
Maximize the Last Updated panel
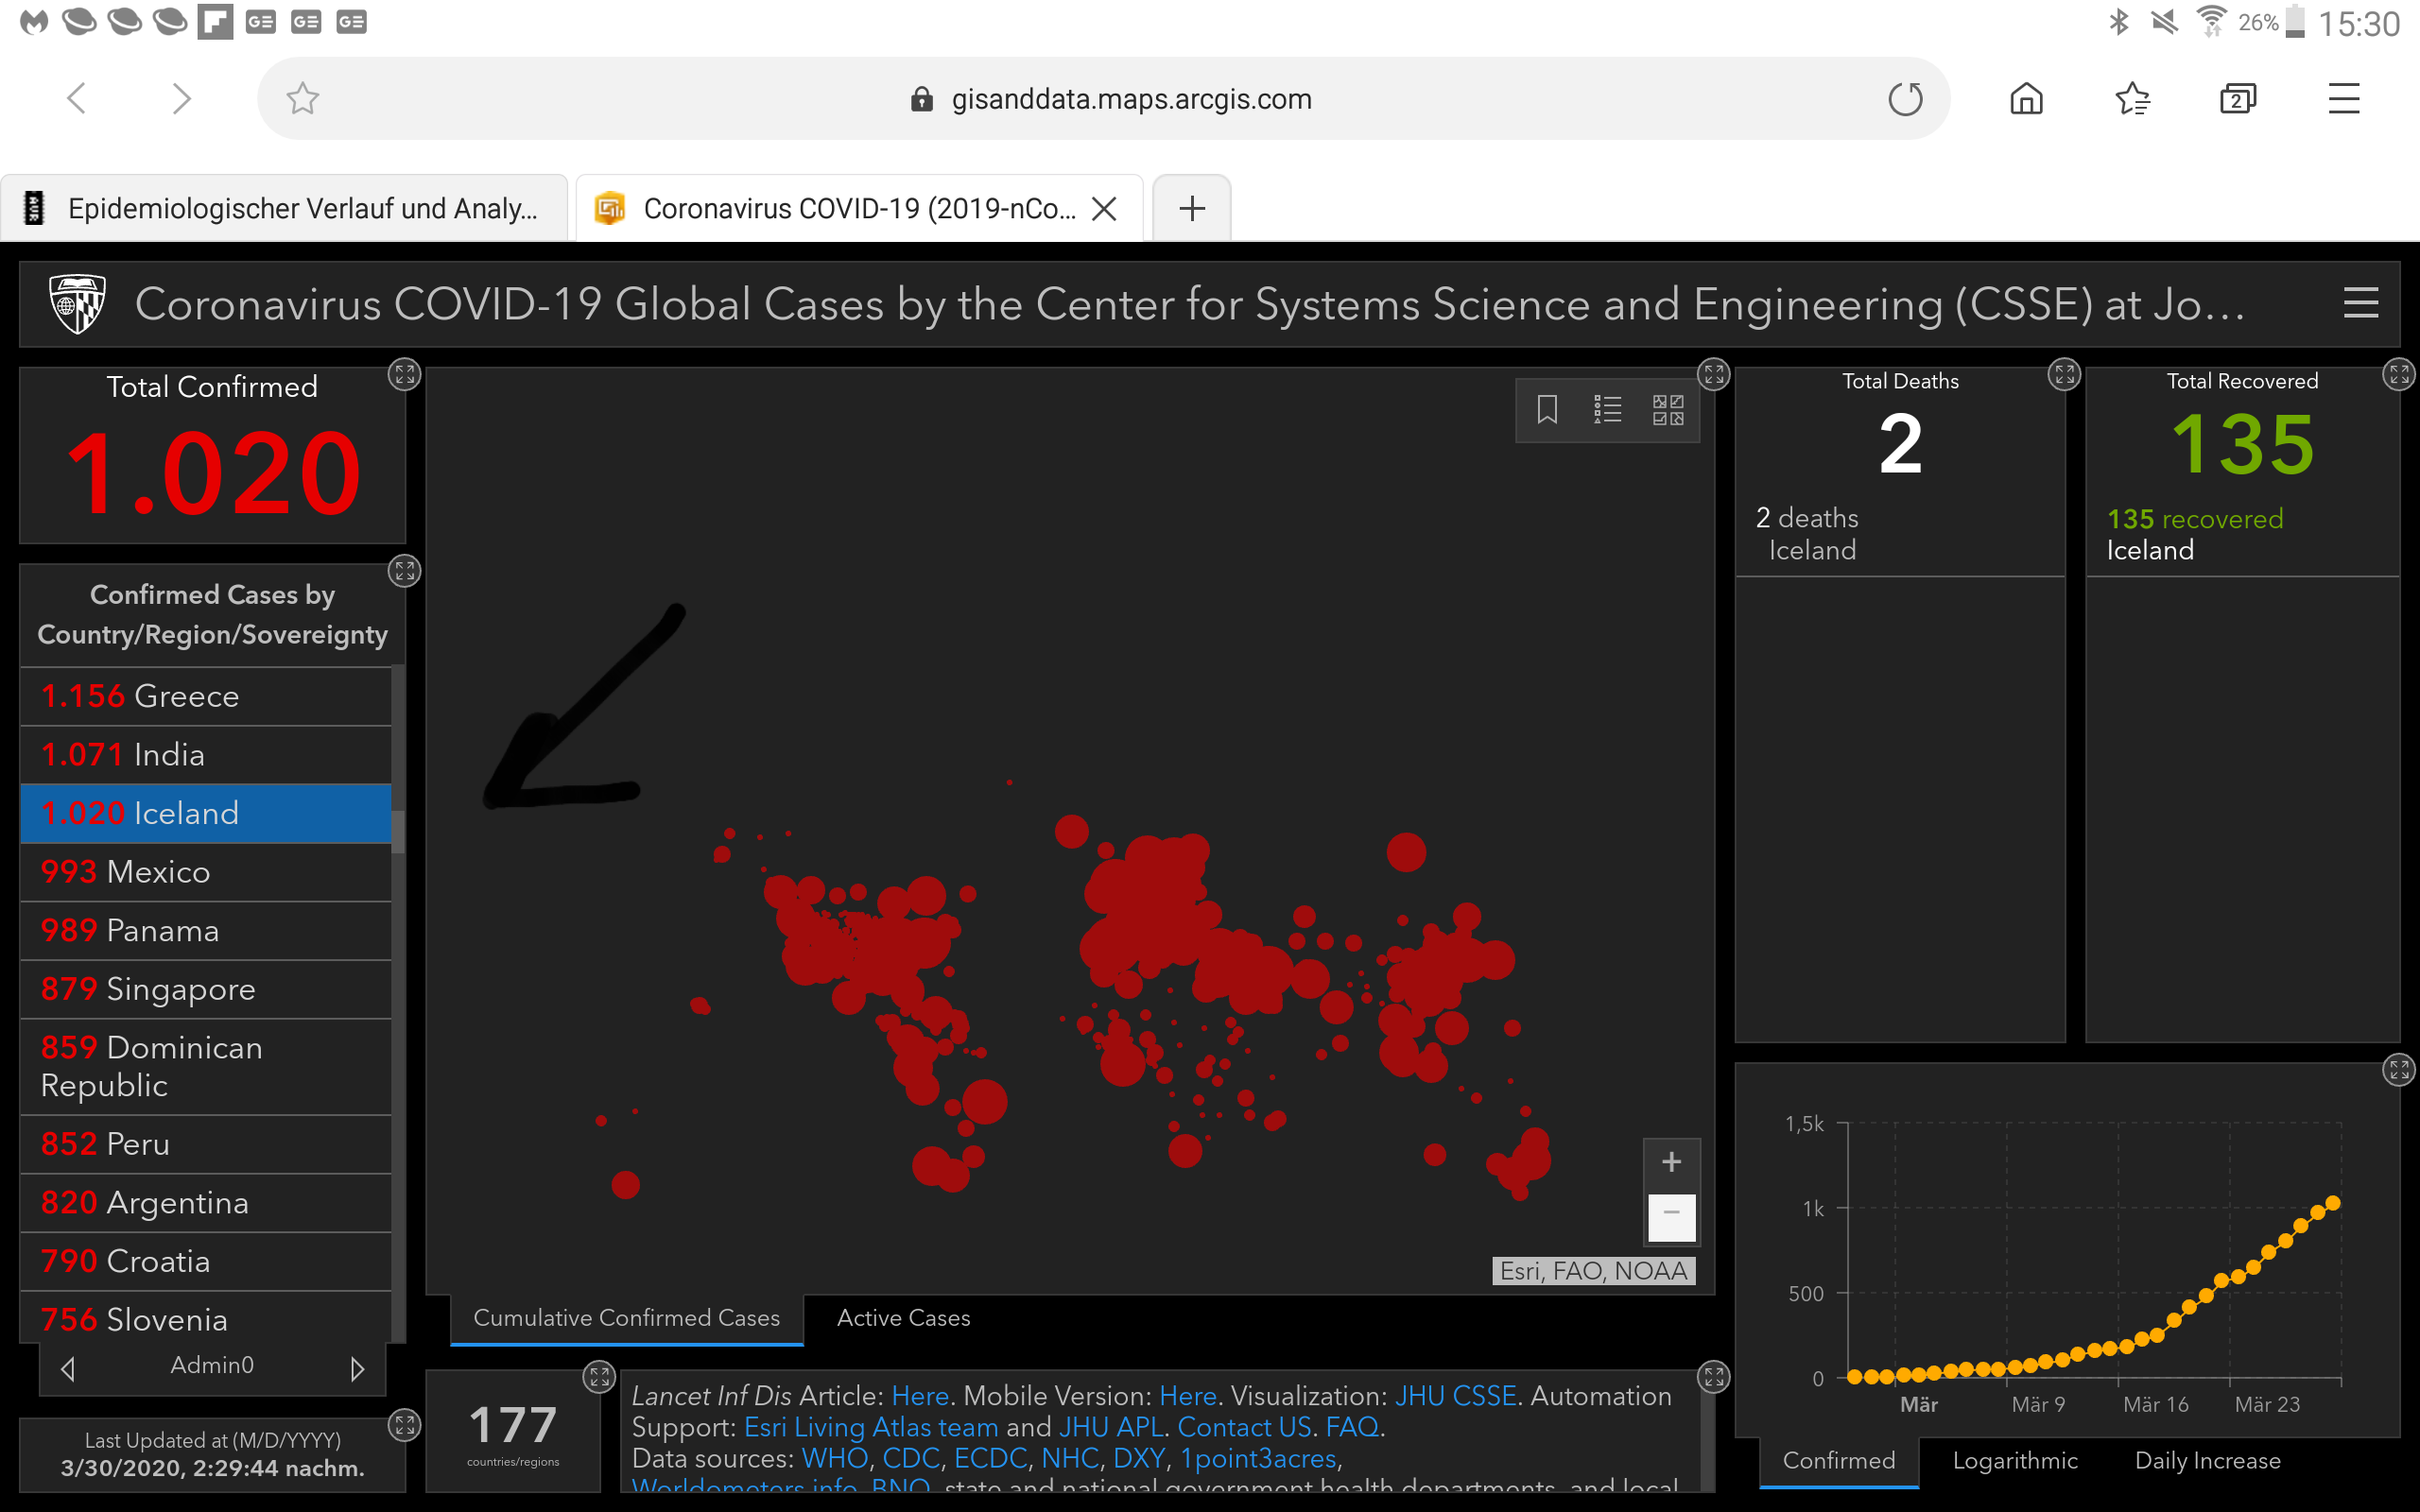[x=404, y=1425]
